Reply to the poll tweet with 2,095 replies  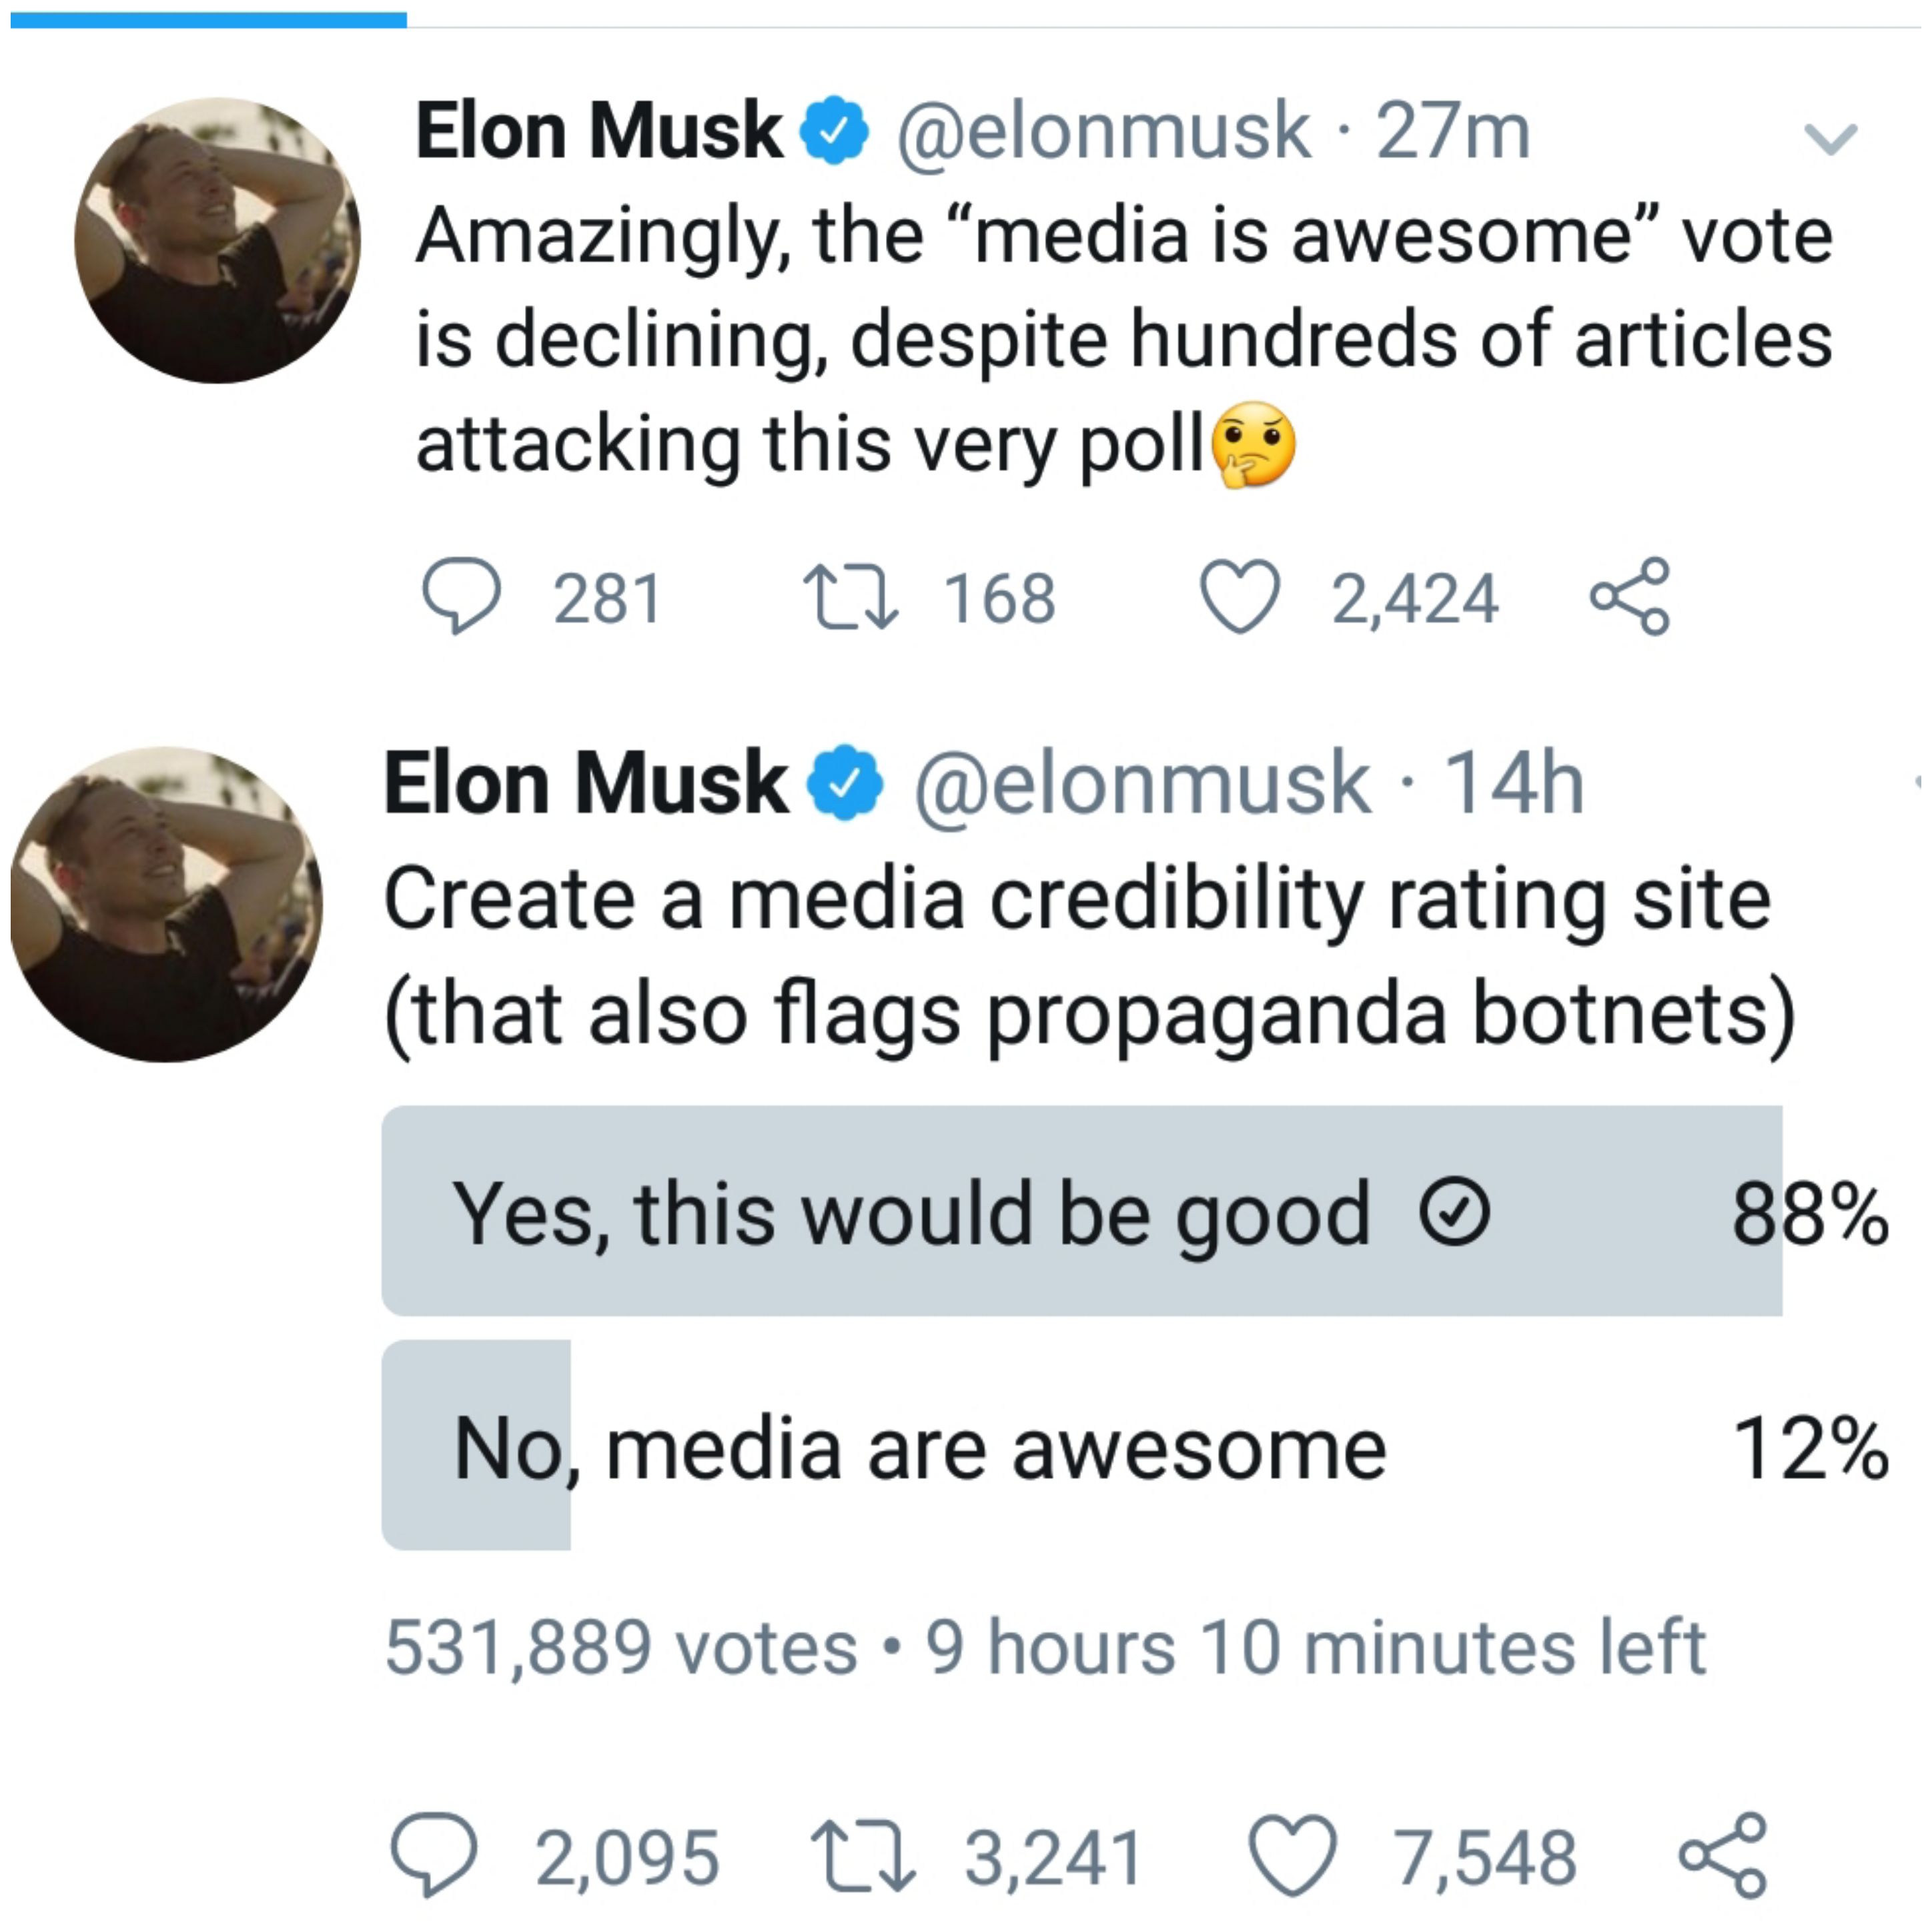(434, 1855)
